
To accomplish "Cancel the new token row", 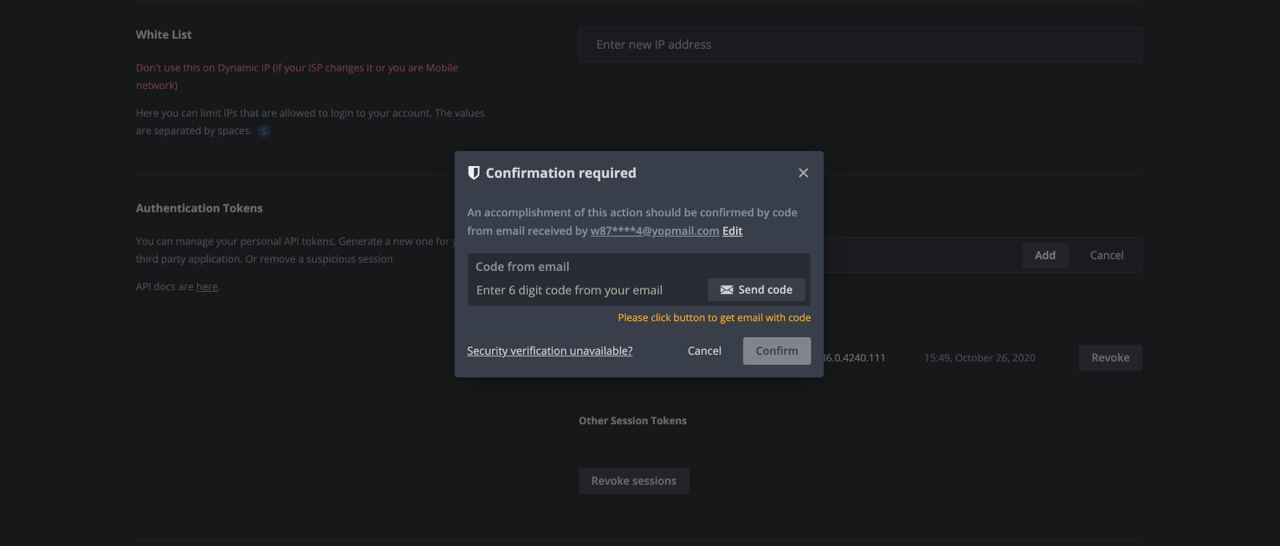I will coord(1106,255).
